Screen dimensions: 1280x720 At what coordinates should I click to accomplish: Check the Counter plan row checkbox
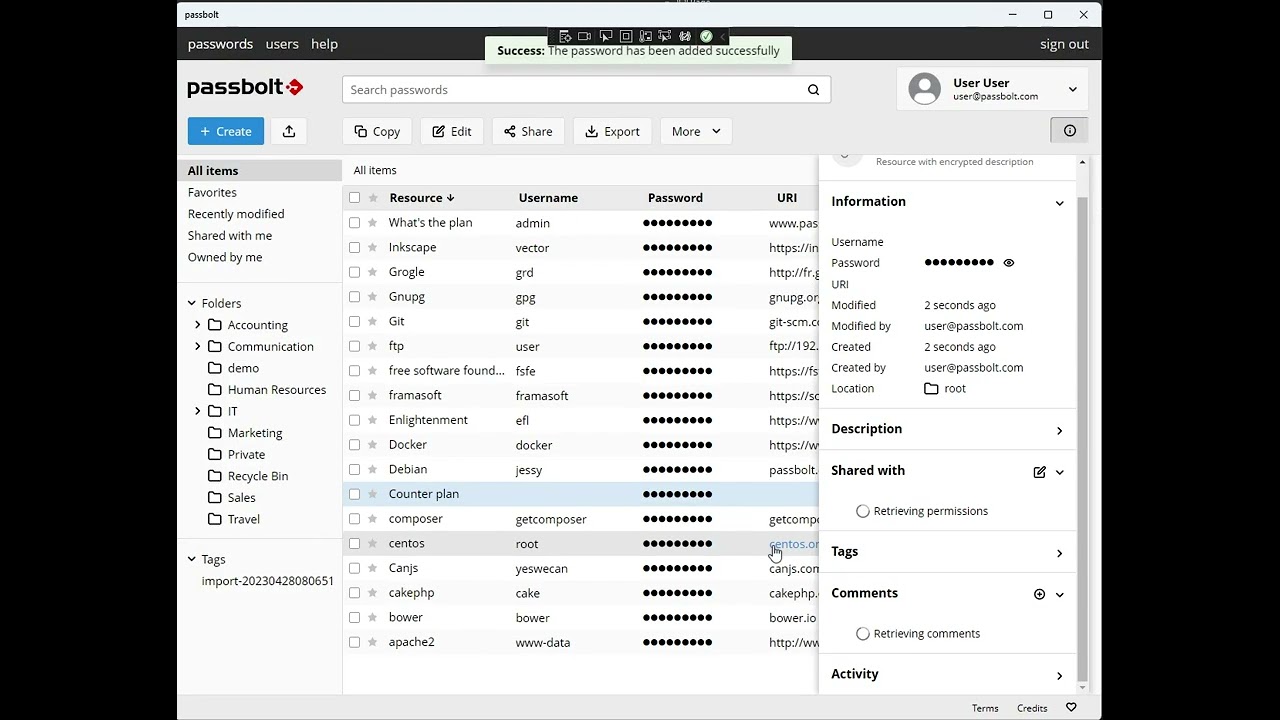coord(354,494)
